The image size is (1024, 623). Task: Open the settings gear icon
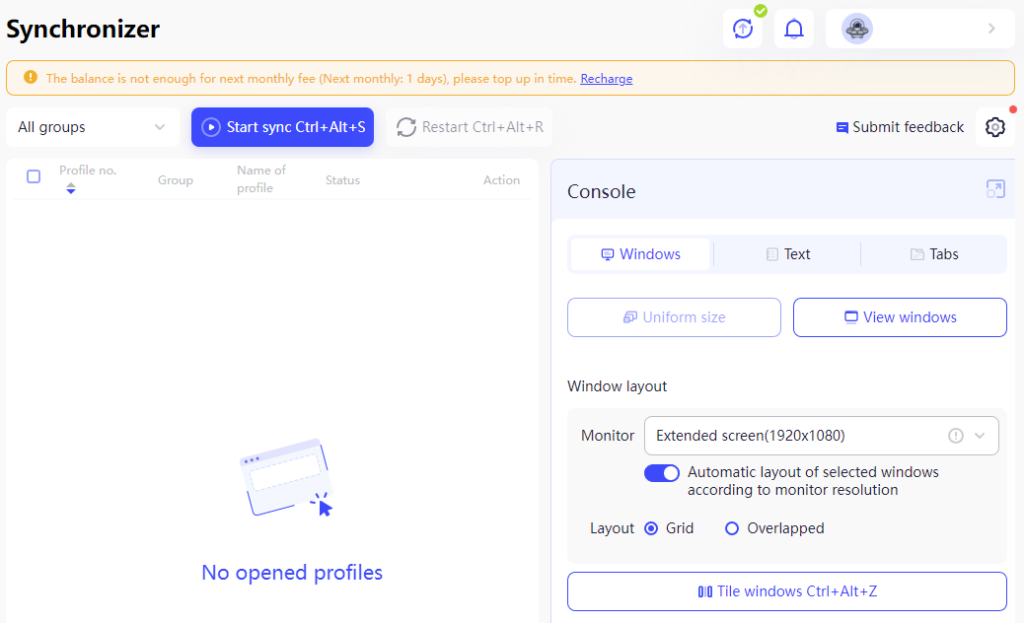click(995, 127)
